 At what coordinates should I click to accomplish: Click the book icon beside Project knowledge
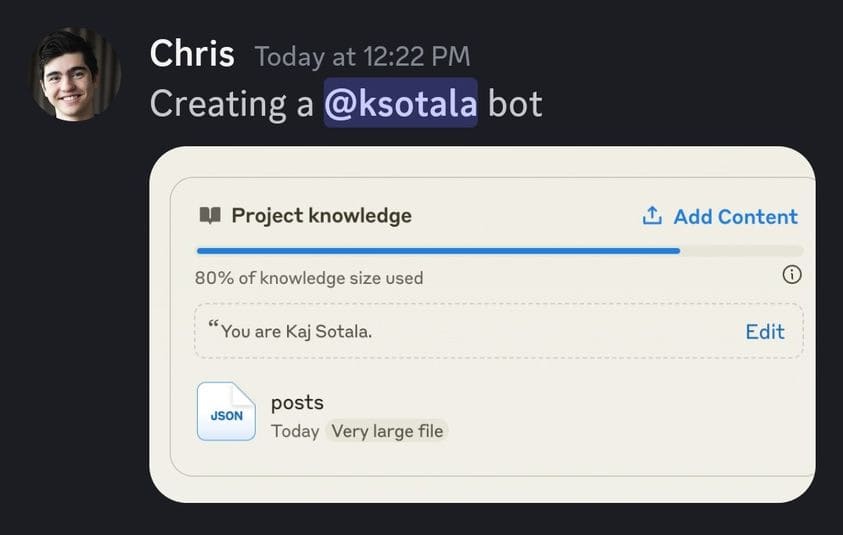click(x=209, y=216)
